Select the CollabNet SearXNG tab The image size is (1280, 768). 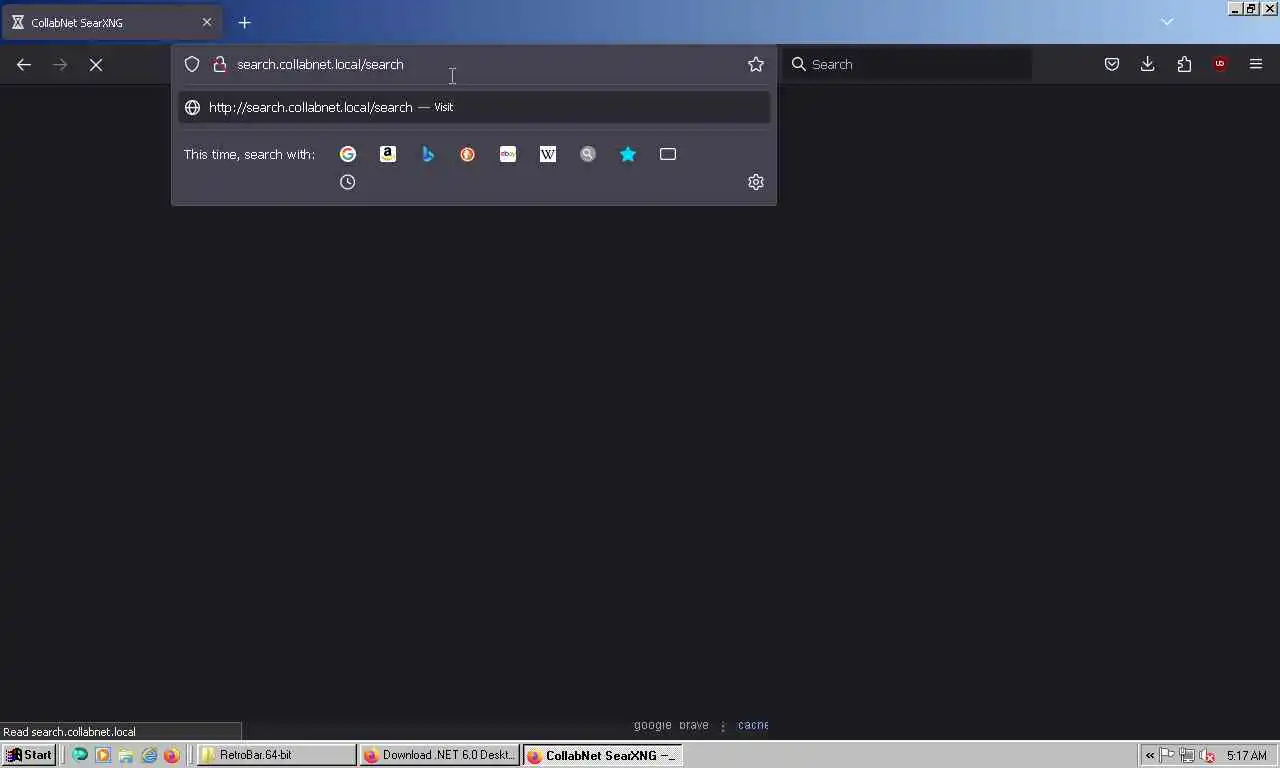pyautogui.click(x=110, y=22)
